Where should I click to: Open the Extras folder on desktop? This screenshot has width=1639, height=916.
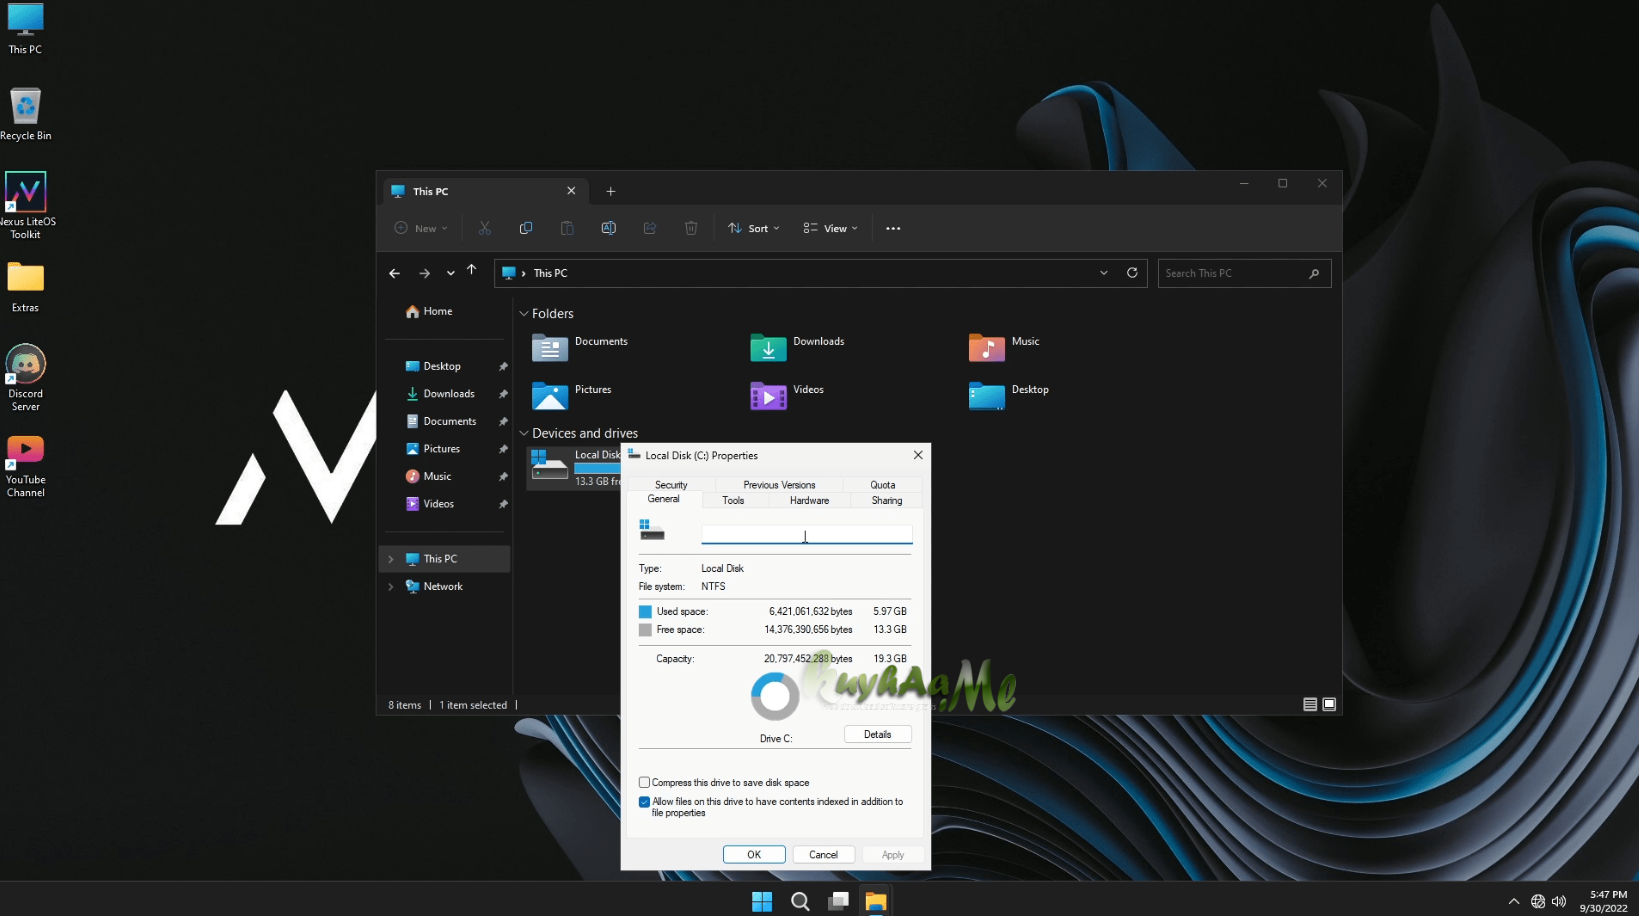tap(25, 287)
